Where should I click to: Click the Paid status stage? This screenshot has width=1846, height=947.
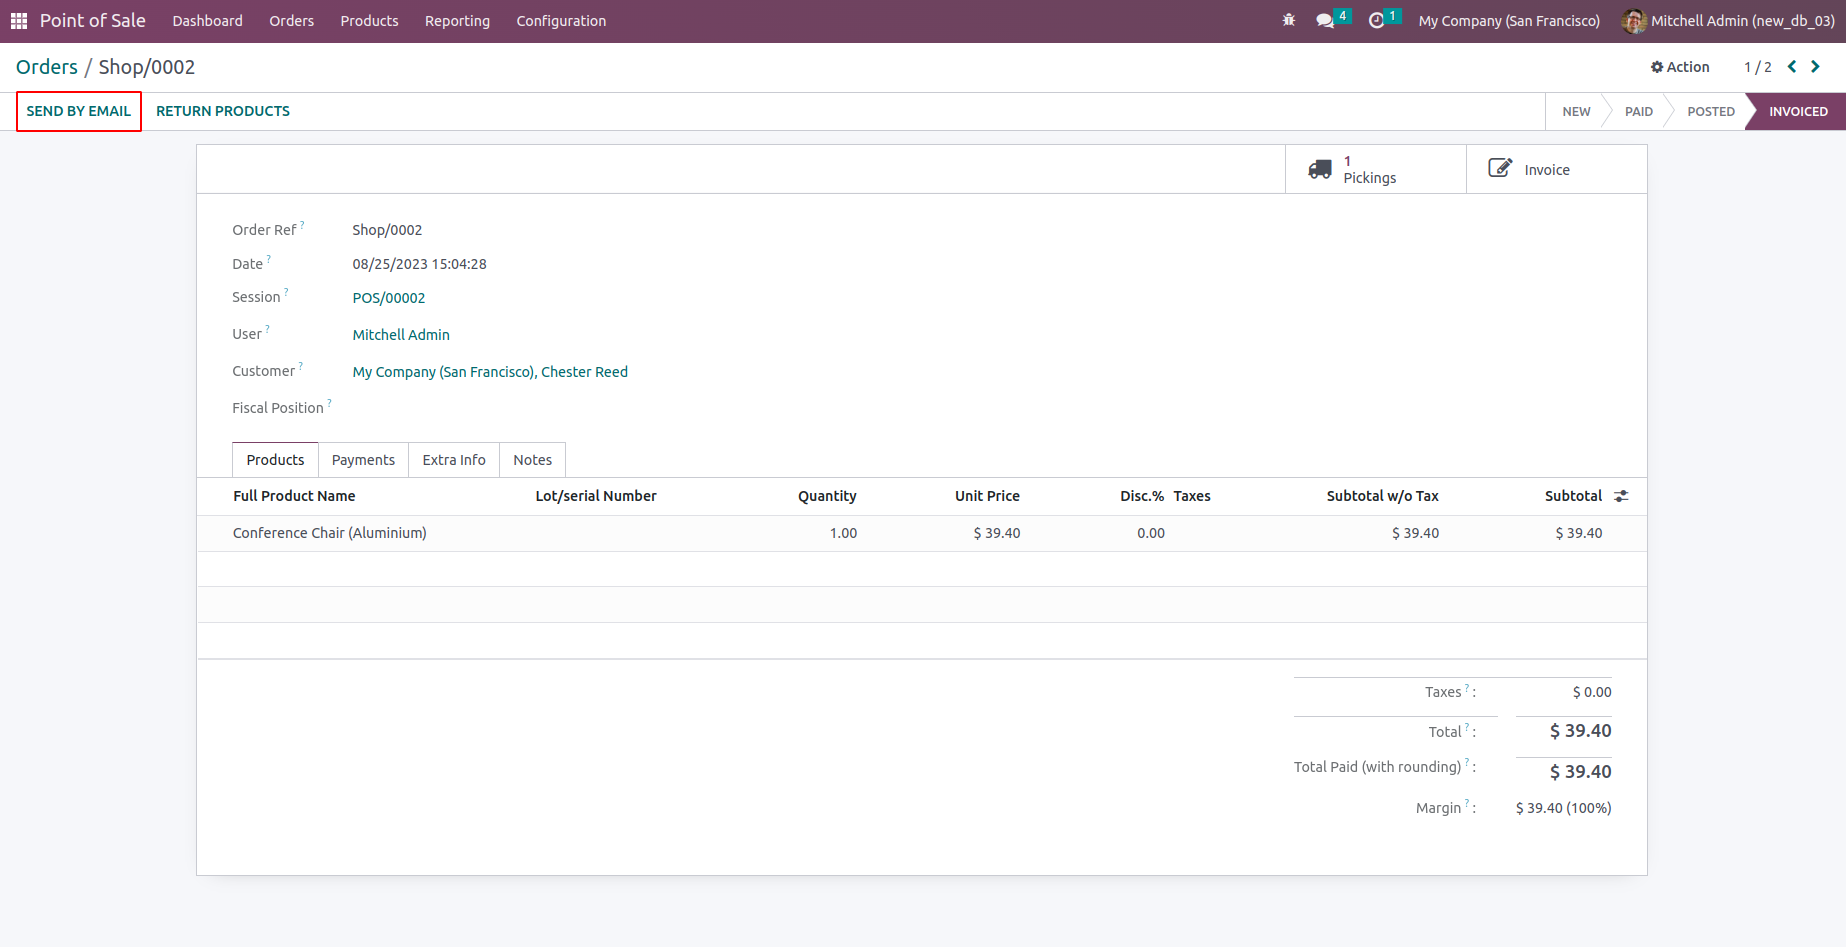click(x=1638, y=112)
